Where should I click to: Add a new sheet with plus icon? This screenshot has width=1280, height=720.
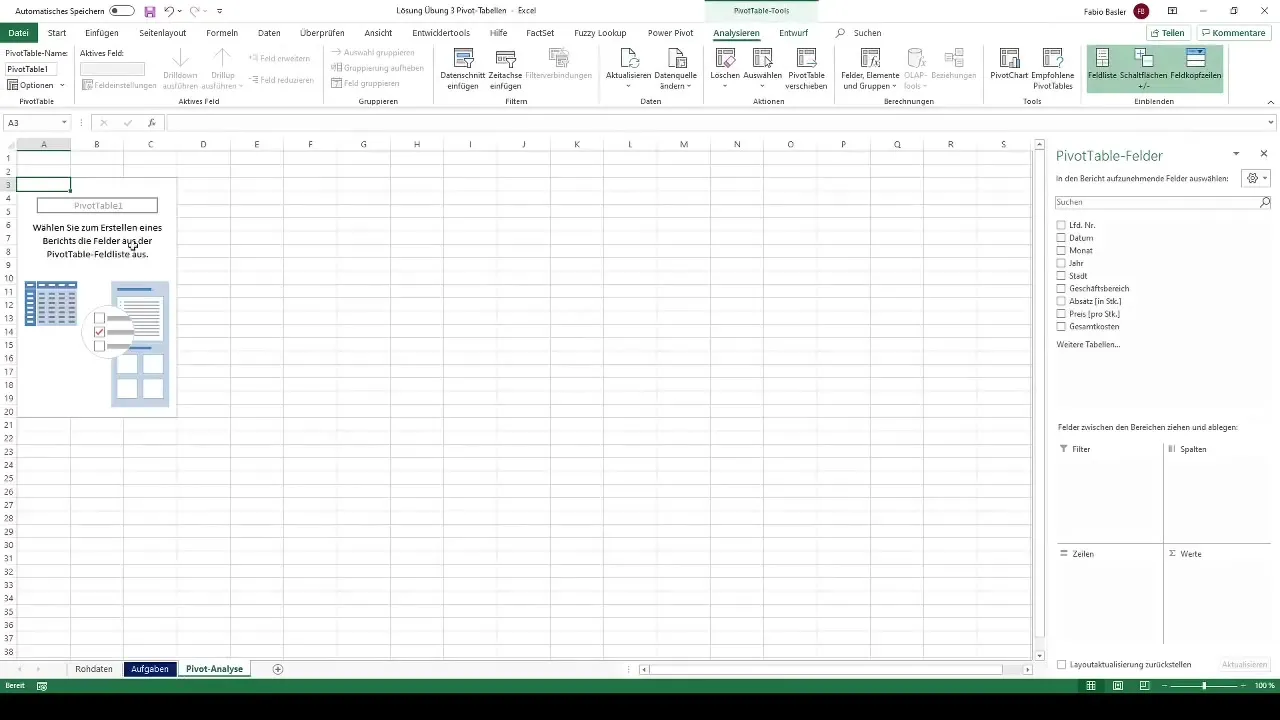coord(278,669)
